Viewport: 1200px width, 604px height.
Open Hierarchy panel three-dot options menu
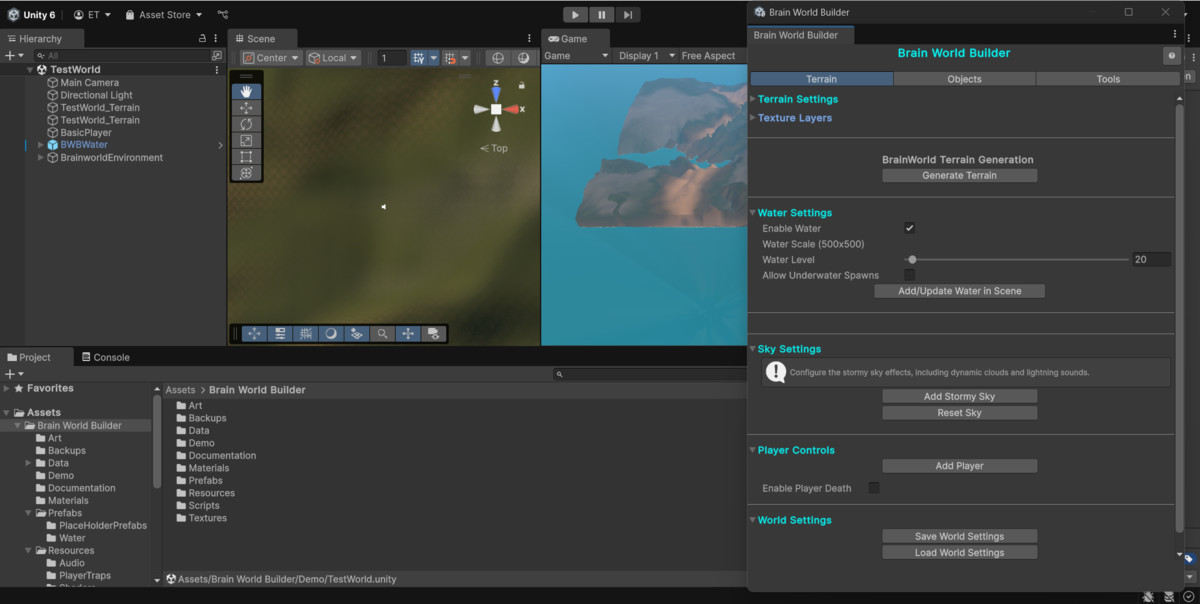216,38
